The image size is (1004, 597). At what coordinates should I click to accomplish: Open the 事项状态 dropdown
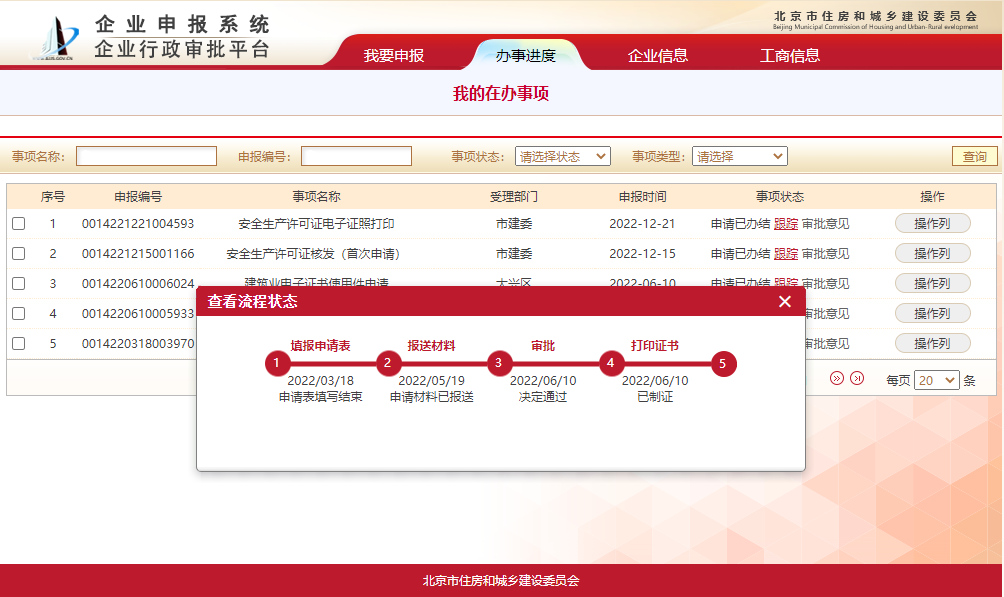pyautogui.click(x=562, y=156)
